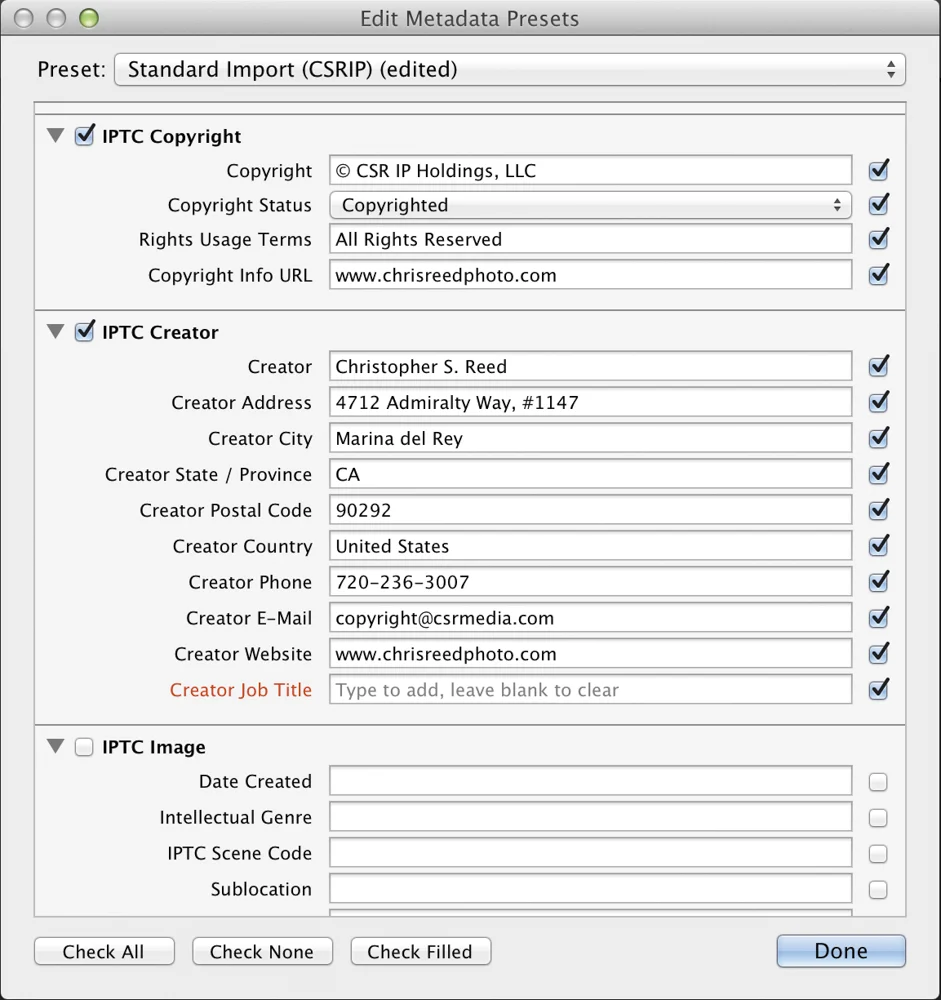This screenshot has width=941, height=1000.
Task: Edit the Rights Usage Terms field
Action: coord(590,239)
